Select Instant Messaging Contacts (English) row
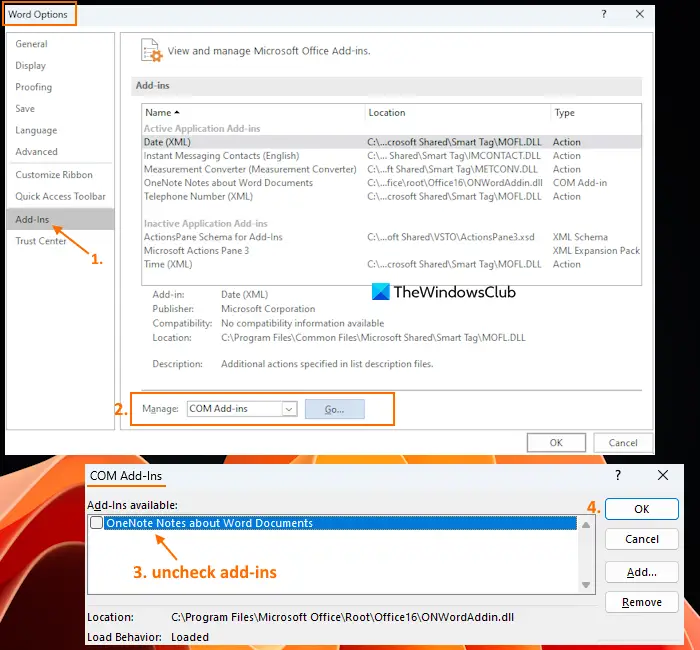This screenshot has height=650, width=700. pos(392,156)
